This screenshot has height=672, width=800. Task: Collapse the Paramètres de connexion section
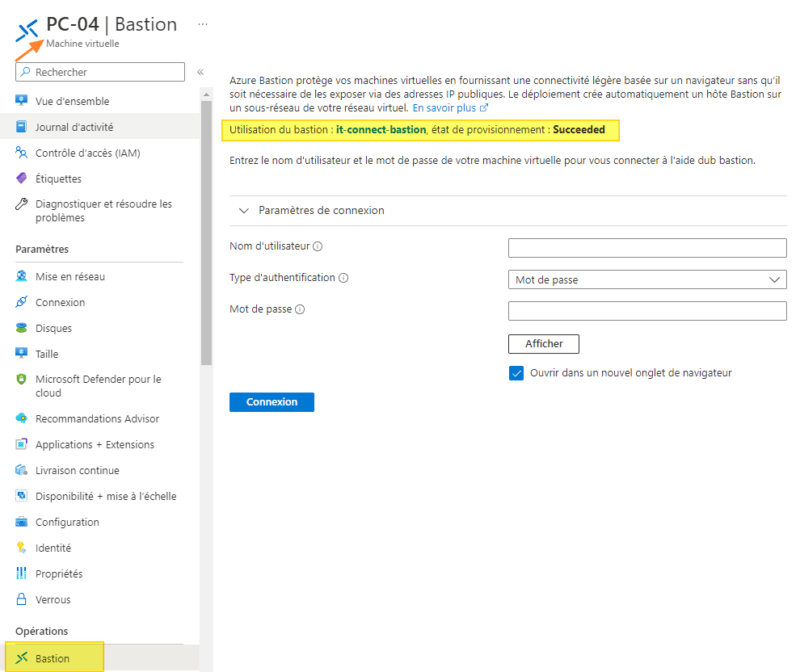(x=243, y=211)
